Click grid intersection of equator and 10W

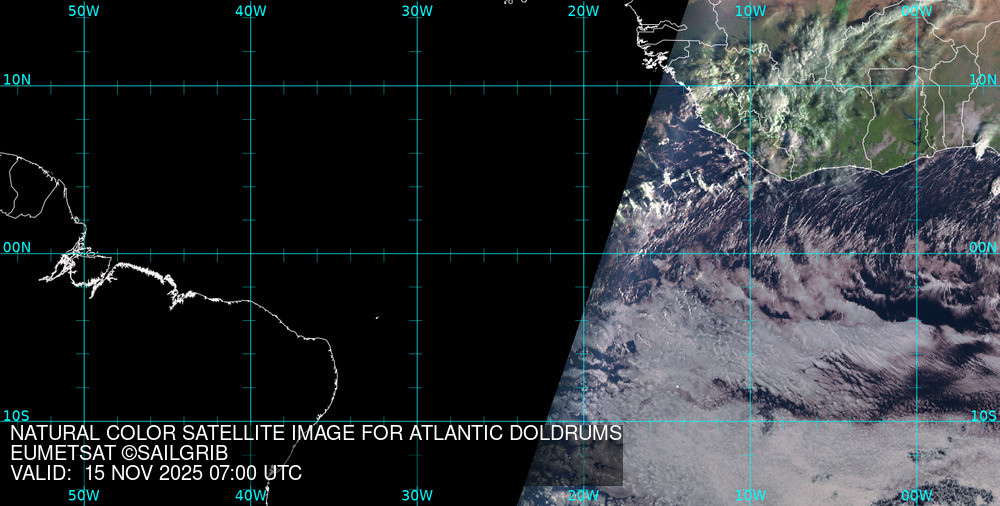(x=750, y=253)
